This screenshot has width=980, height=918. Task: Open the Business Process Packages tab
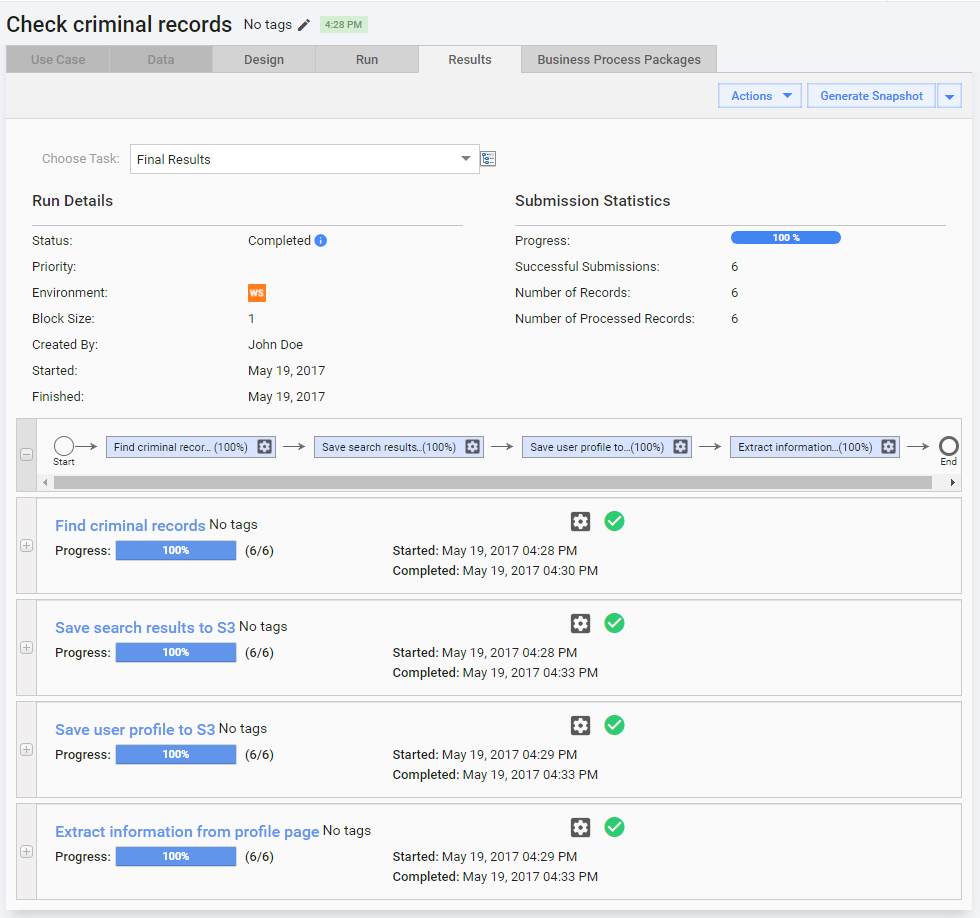click(x=619, y=59)
